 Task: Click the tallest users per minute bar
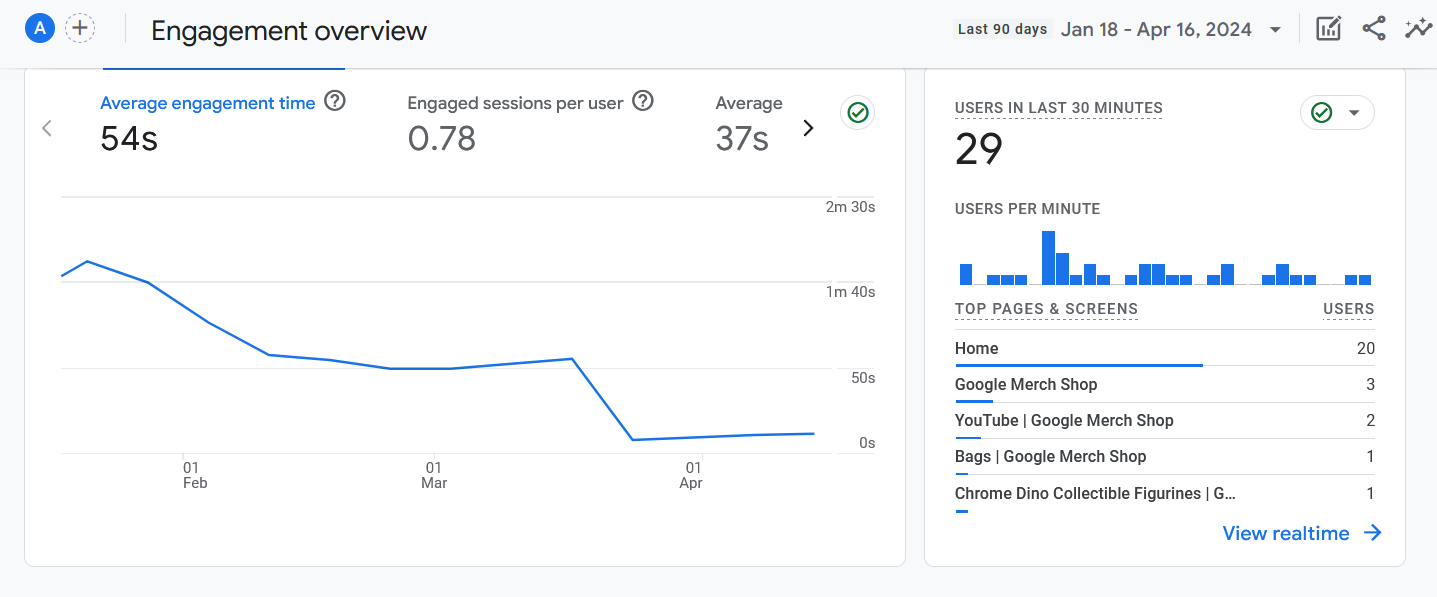1048,258
